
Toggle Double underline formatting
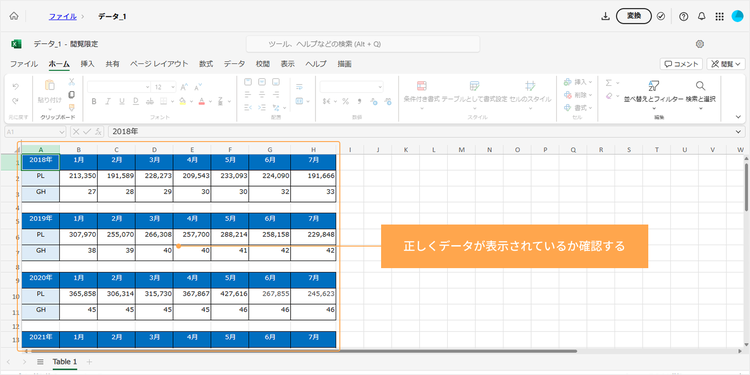click(135, 101)
